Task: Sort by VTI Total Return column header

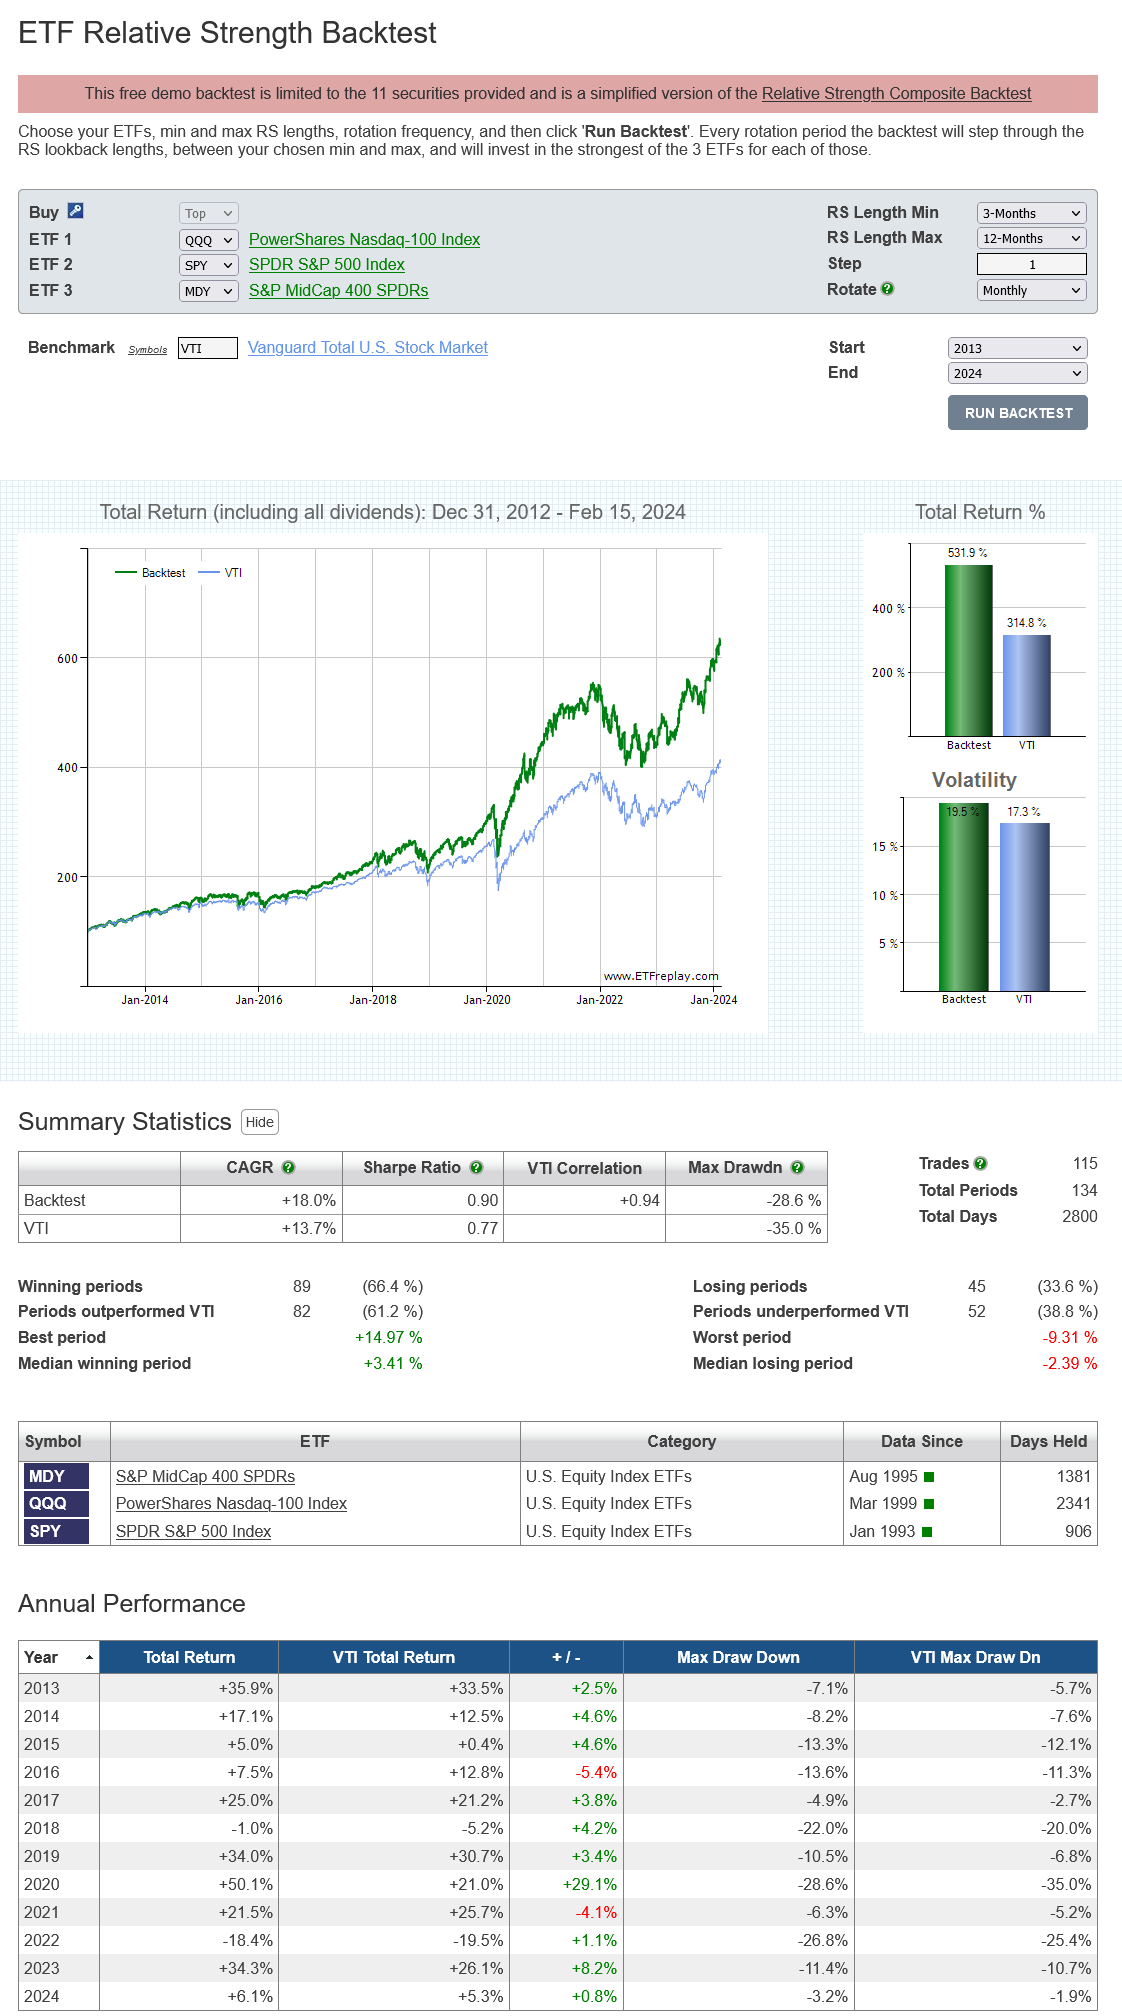Action: 394,1658
